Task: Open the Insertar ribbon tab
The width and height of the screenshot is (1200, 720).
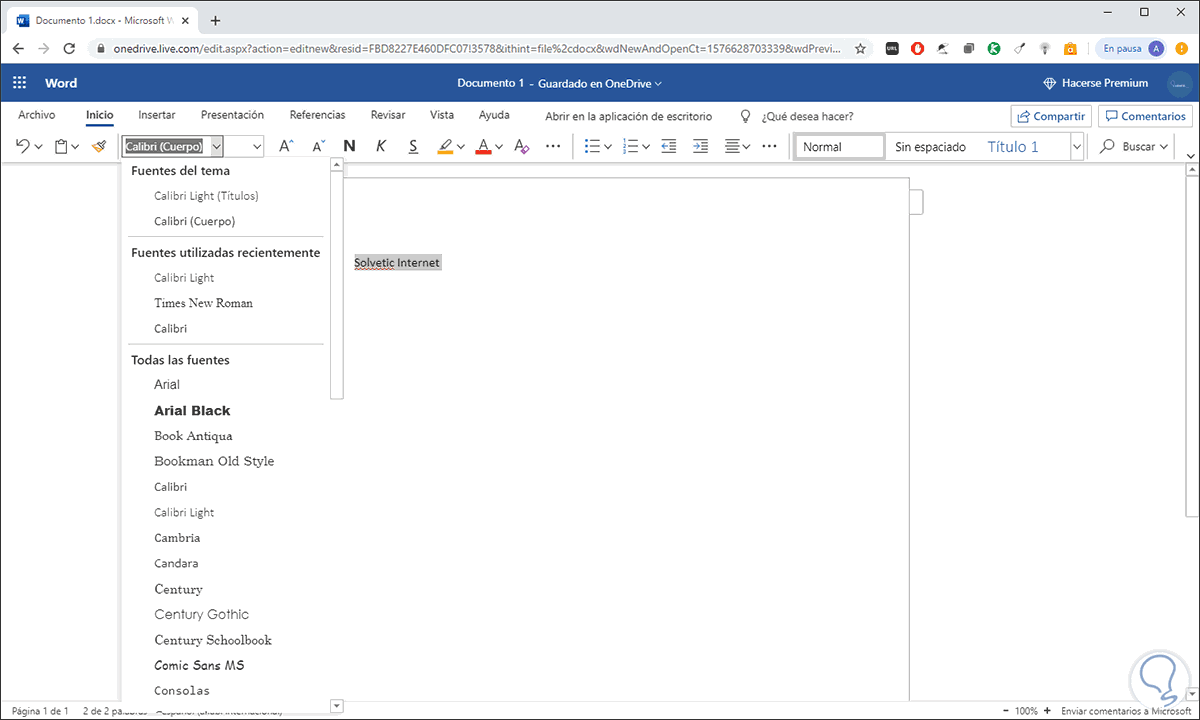Action: click(157, 115)
